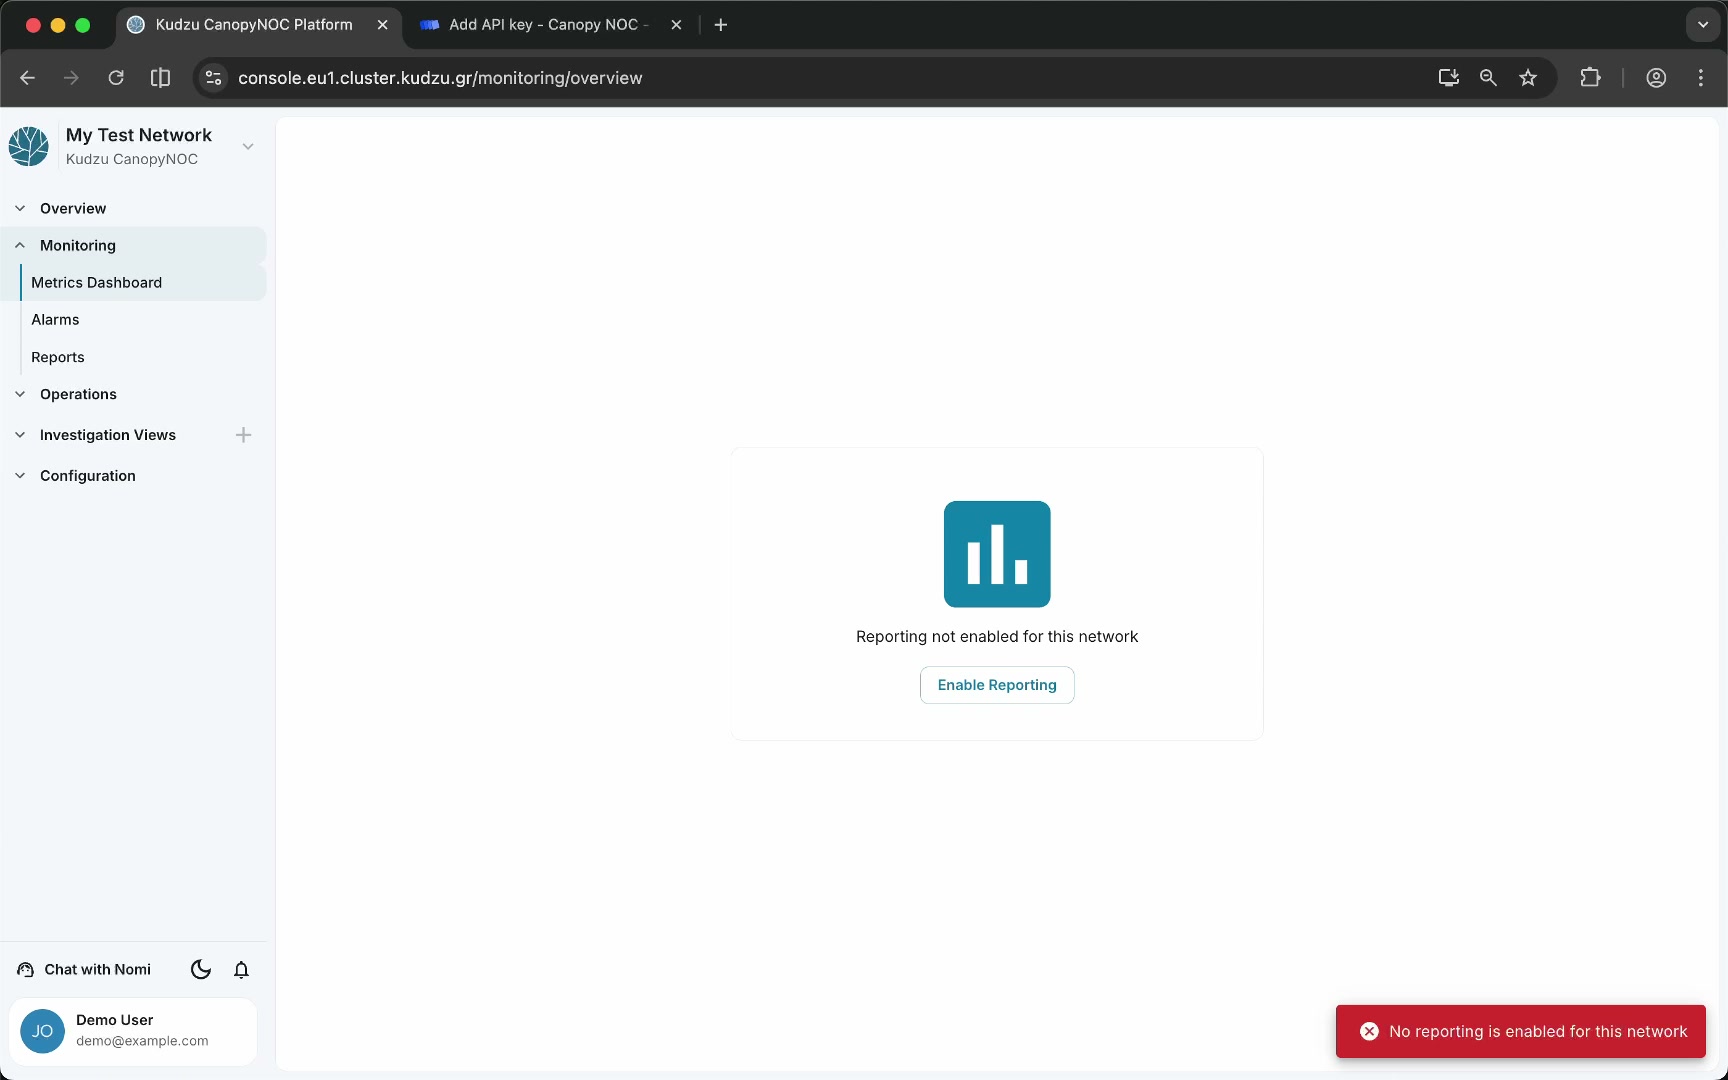Image resolution: width=1728 pixels, height=1080 pixels.
Task: Dismiss the error toast X icon
Action: coord(1370,1031)
